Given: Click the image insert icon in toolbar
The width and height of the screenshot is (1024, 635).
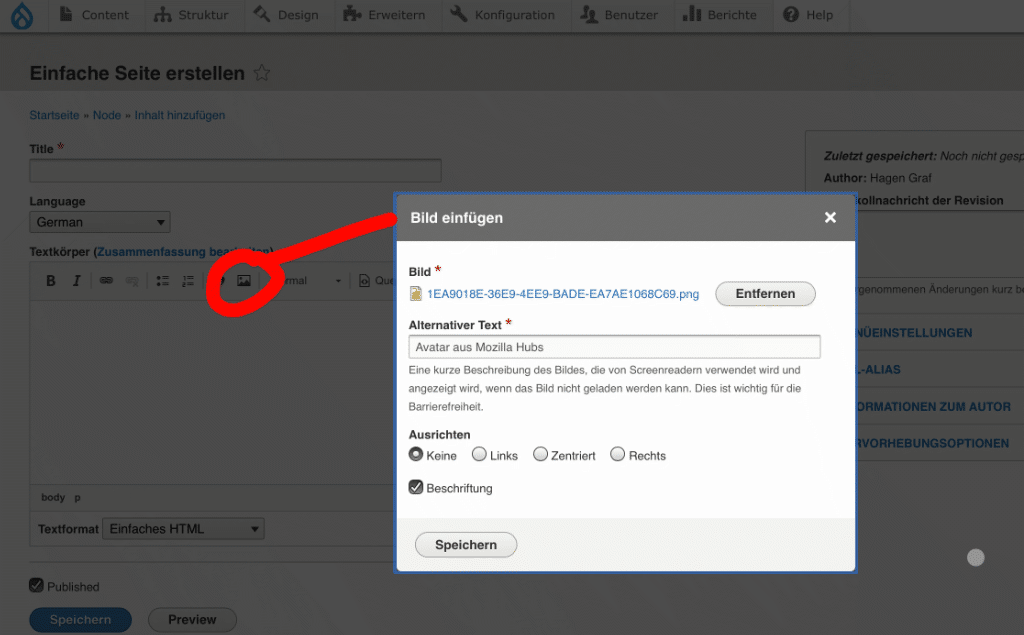Looking at the screenshot, I should (x=244, y=281).
